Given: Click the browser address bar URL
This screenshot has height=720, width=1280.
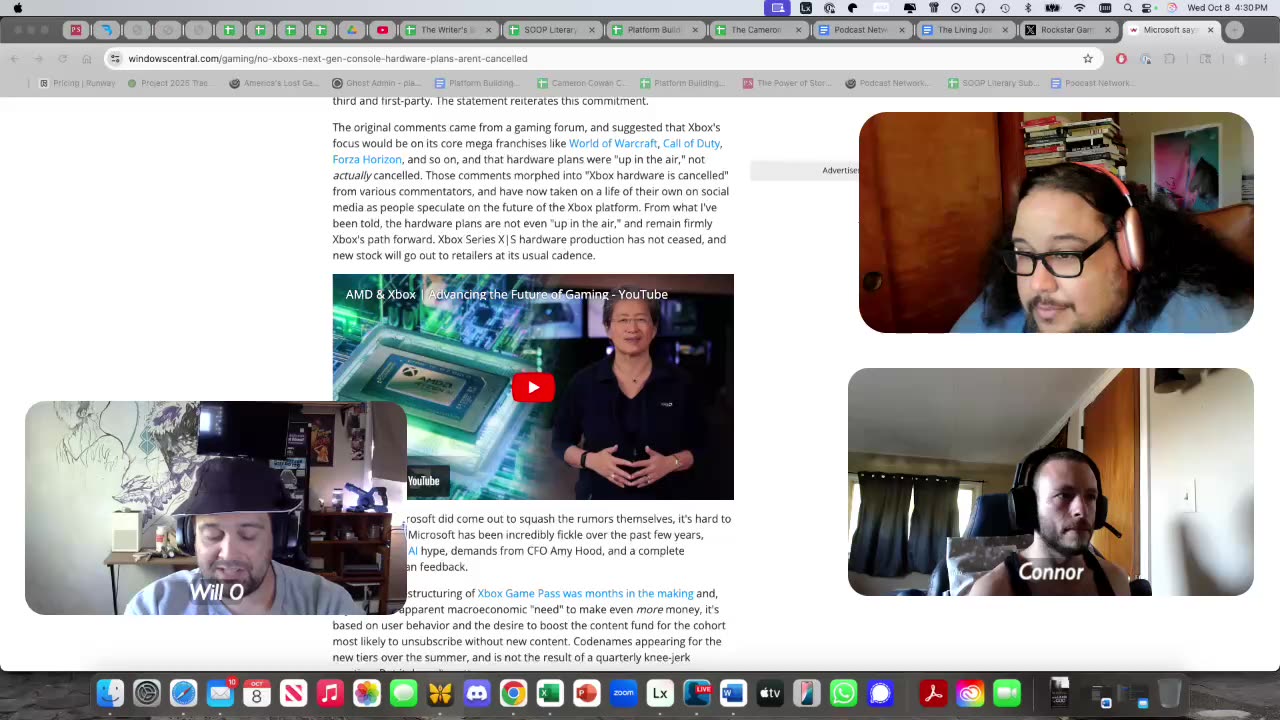Looking at the screenshot, I should 328,58.
